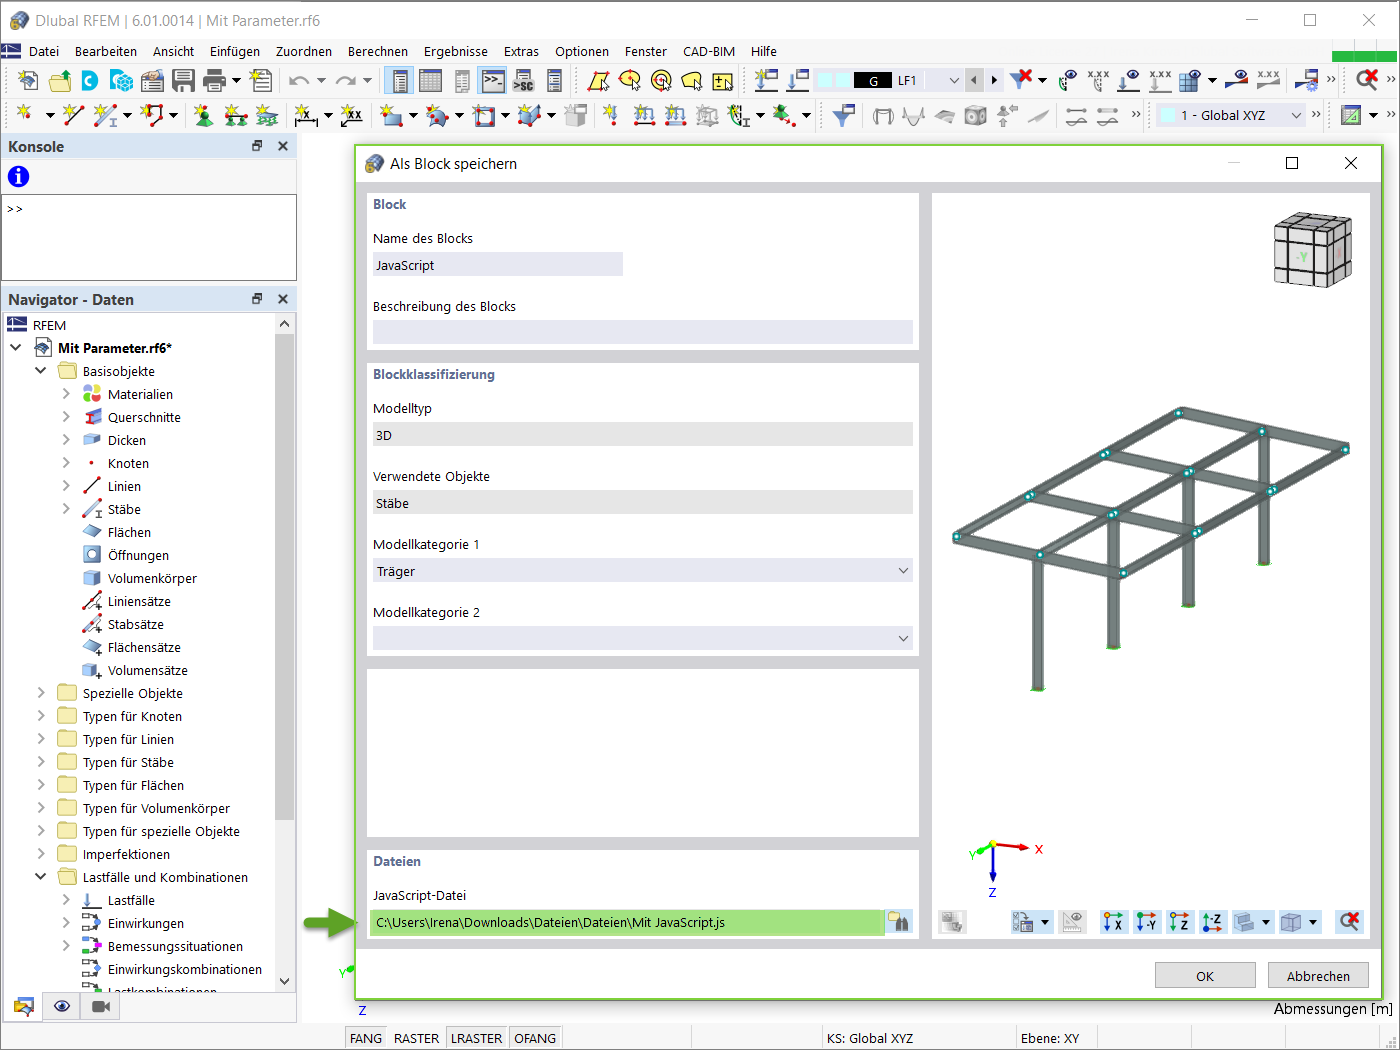Image resolution: width=1400 pixels, height=1050 pixels.
Task: Click the view in X direction icon
Action: [x=1113, y=922]
